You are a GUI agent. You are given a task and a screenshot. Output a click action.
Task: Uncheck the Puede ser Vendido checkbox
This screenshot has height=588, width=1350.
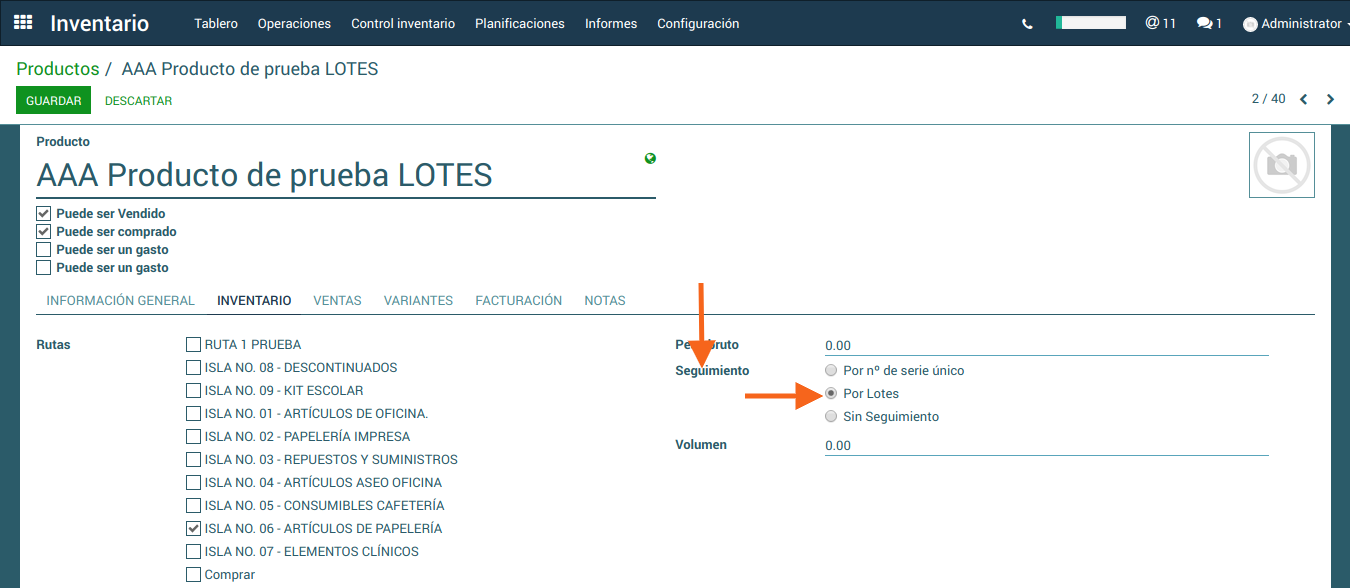point(44,214)
